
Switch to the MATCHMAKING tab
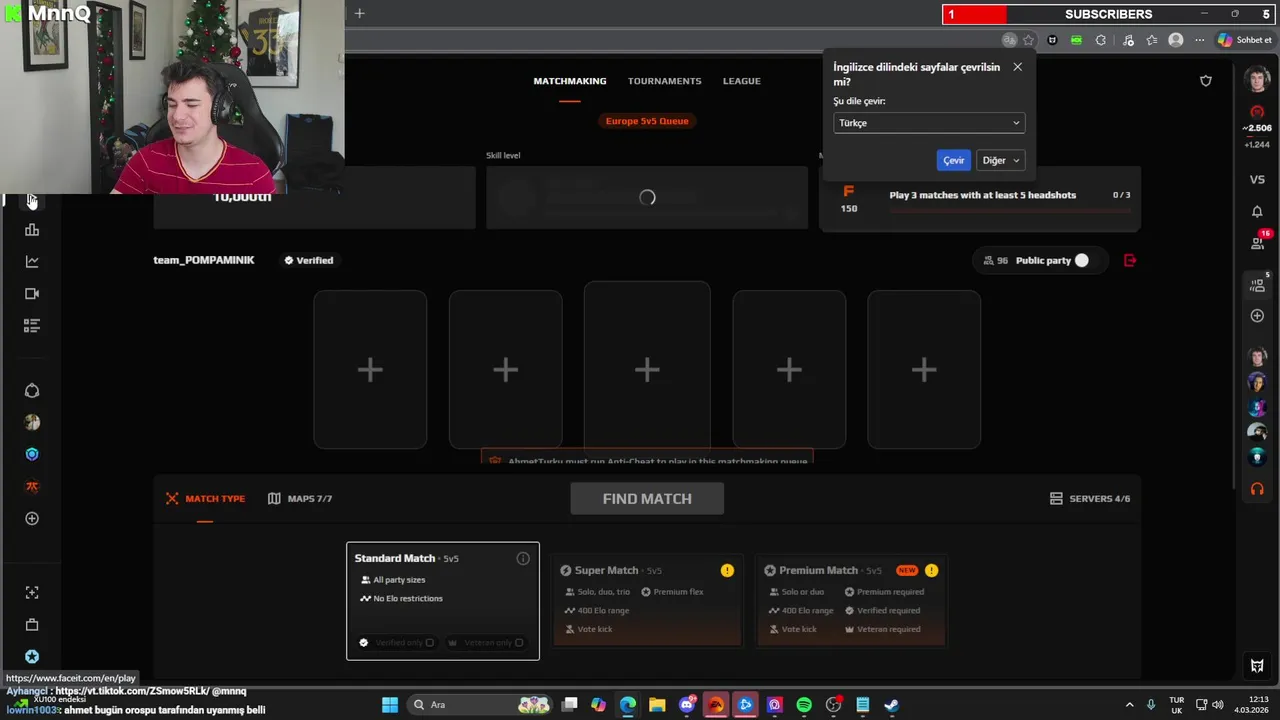(x=570, y=81)
